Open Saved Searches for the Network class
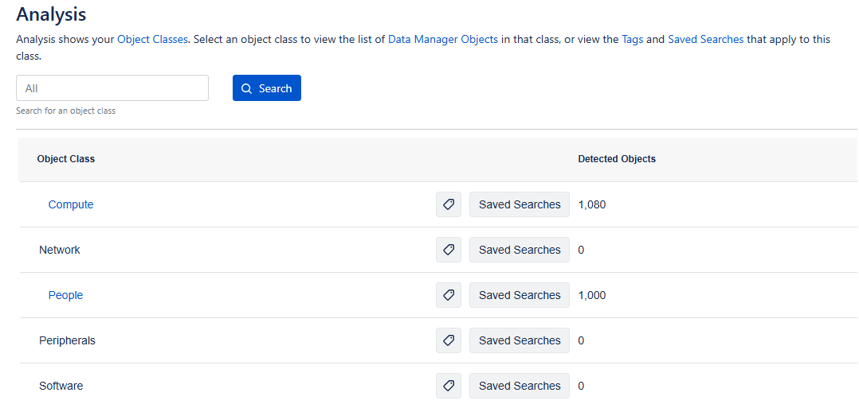 point(519,250)
